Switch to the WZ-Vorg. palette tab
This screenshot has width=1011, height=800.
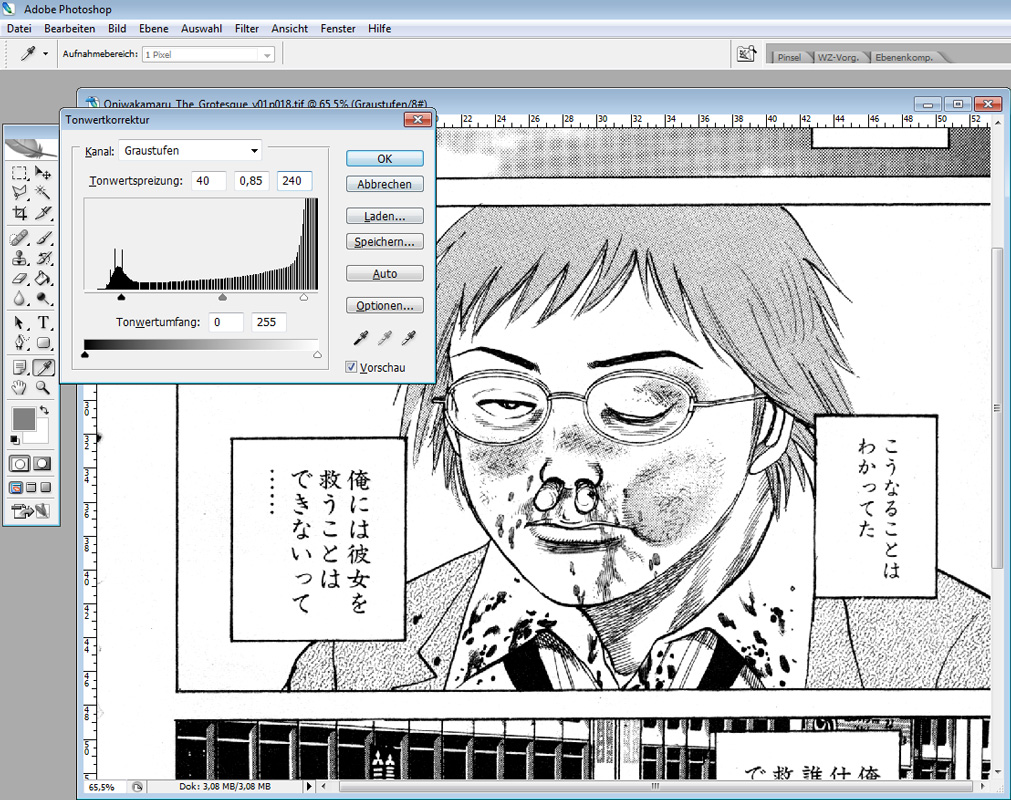[x=838, y=57]
